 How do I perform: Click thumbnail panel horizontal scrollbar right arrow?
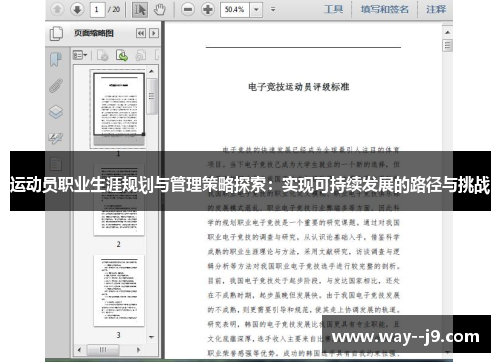(x=138, y=350)
